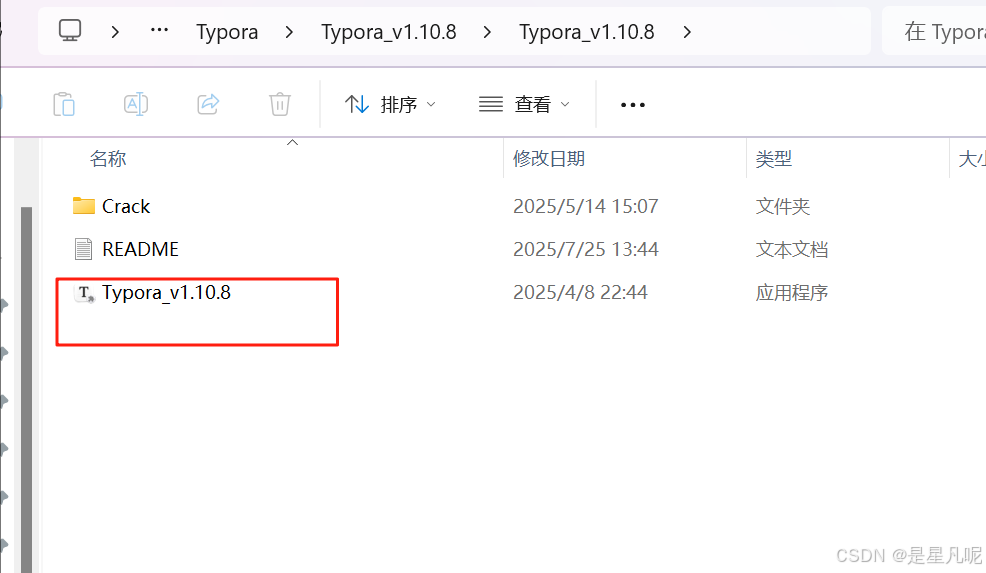Open the 查看 view dropdown
Screen dimensions: 986x573
[524, 104]
